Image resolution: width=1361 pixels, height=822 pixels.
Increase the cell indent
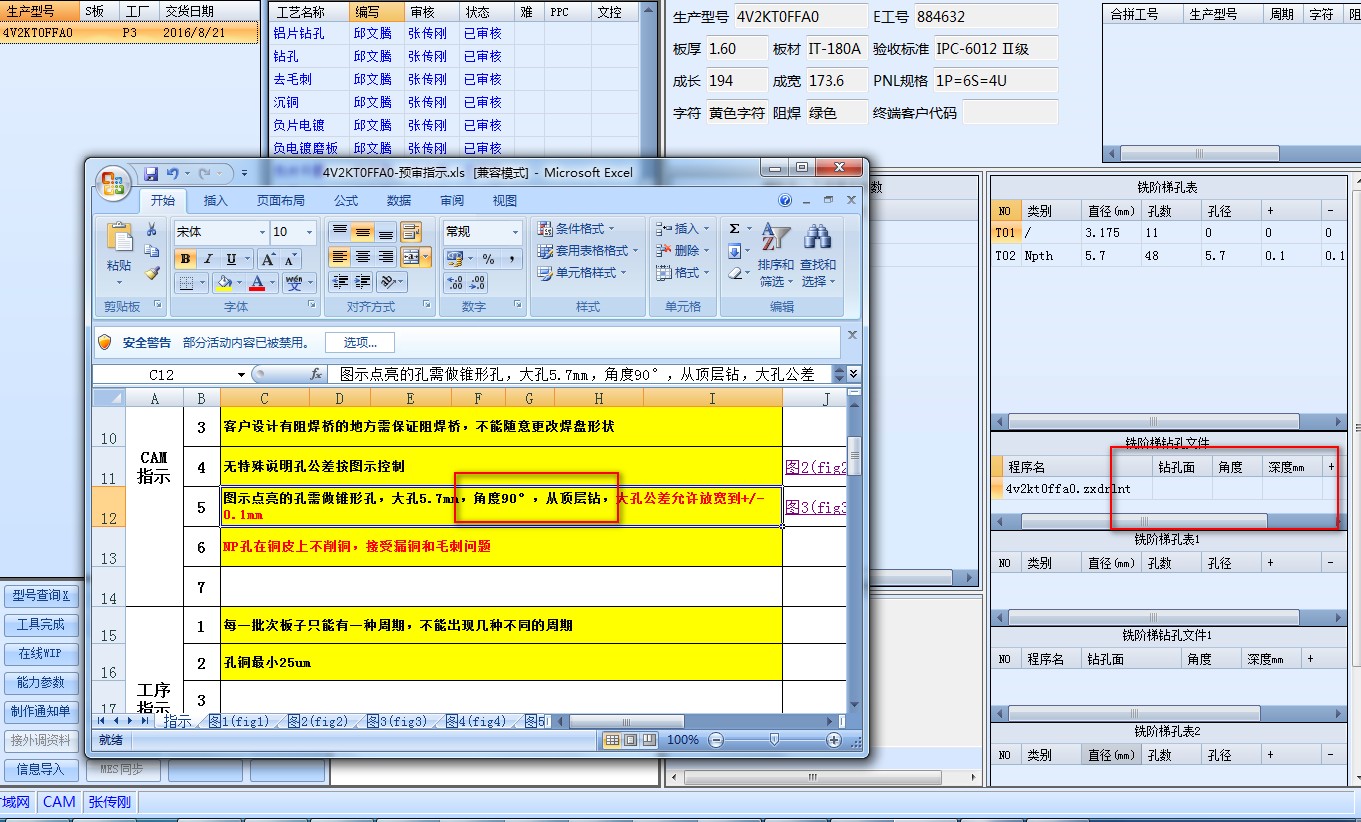pos(362,282)
